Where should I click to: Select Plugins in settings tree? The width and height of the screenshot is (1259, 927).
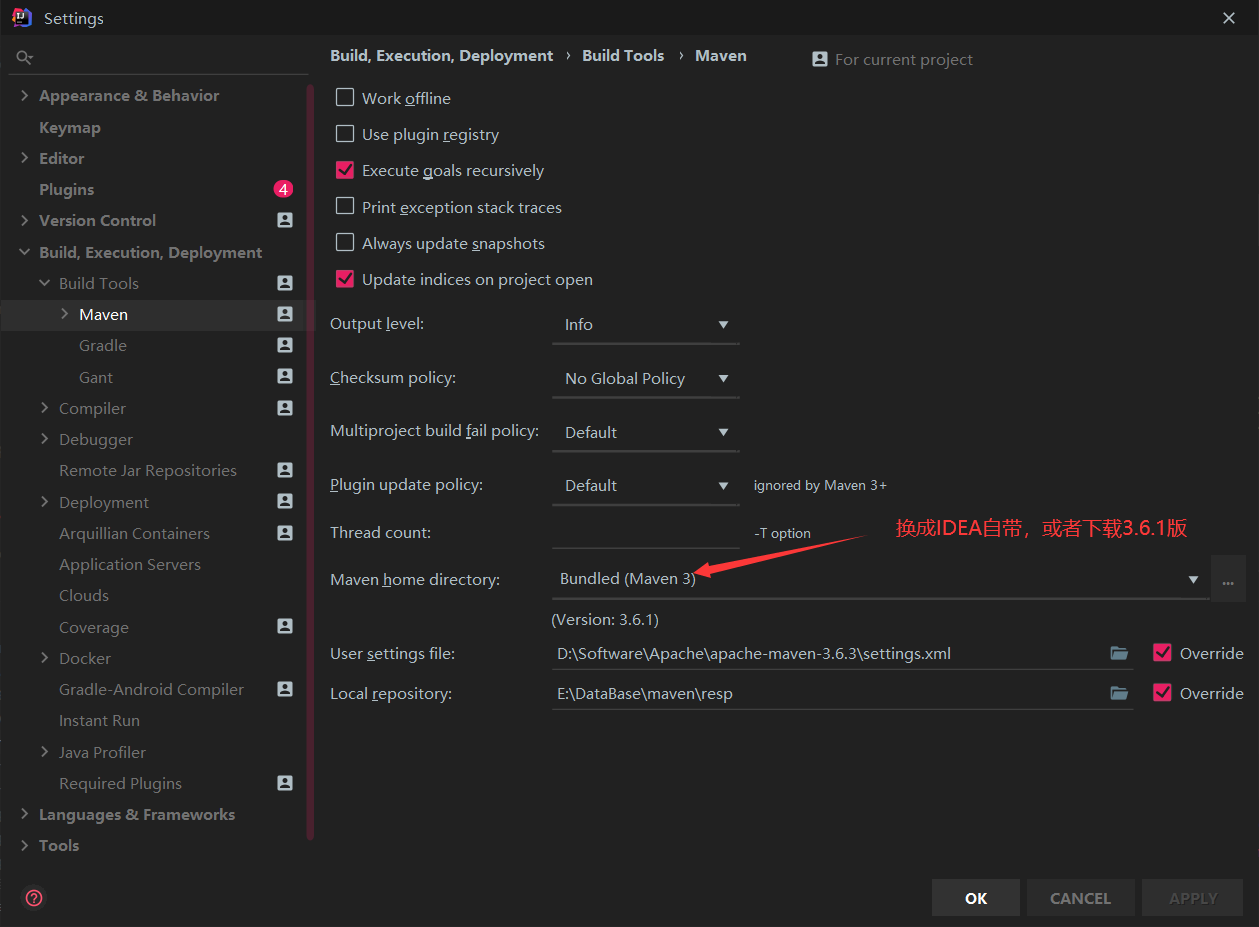coord(66,189)
